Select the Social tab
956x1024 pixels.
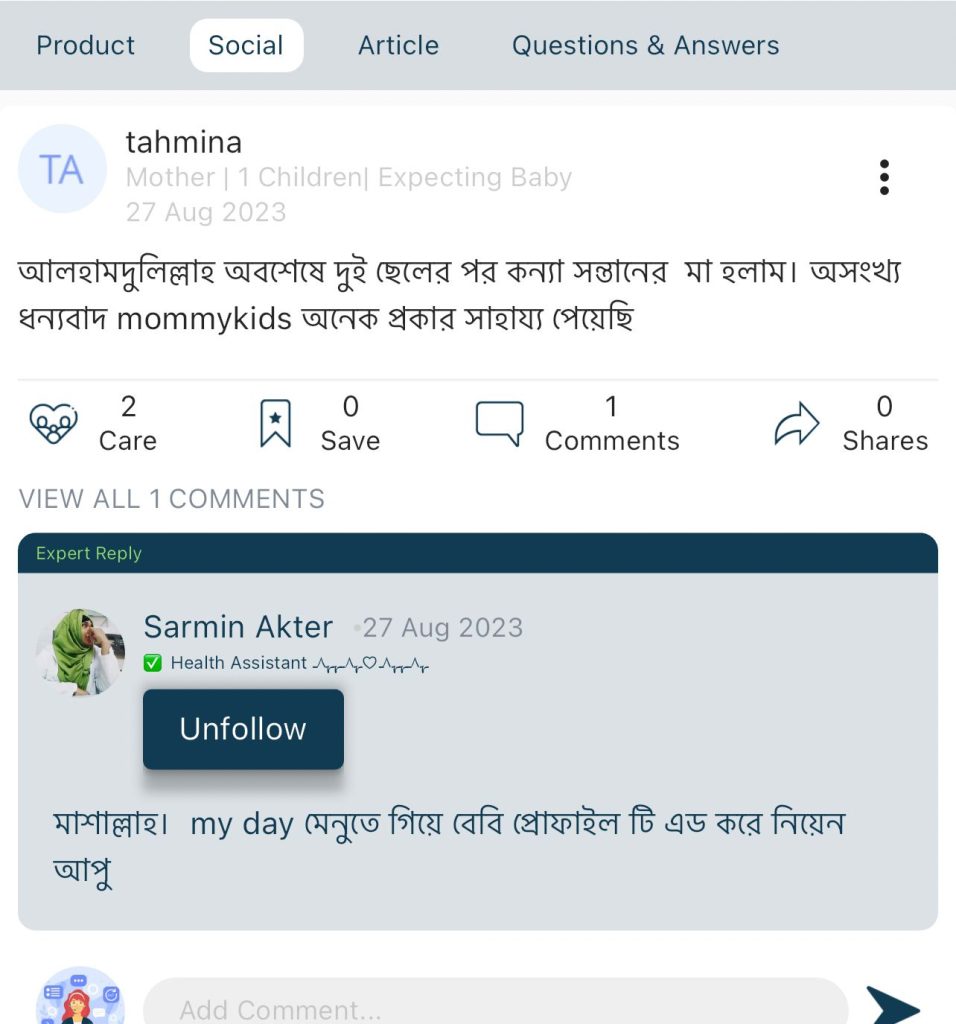coord(246,45)
